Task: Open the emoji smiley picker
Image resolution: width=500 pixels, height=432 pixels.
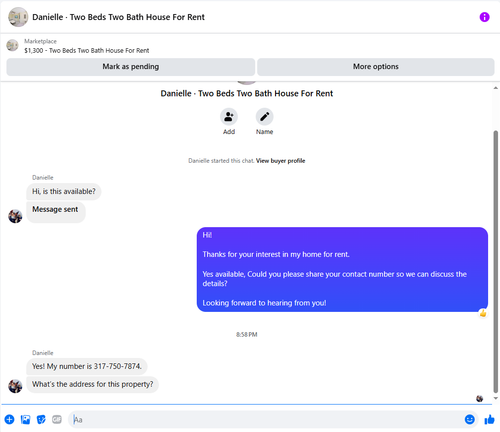Action: pyautogui.click(x=469, y=419)
